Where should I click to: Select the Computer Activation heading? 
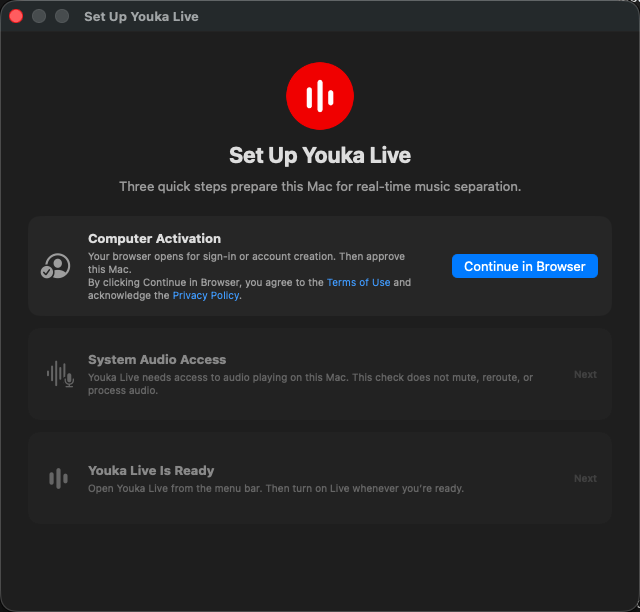(x=154, y=238)
